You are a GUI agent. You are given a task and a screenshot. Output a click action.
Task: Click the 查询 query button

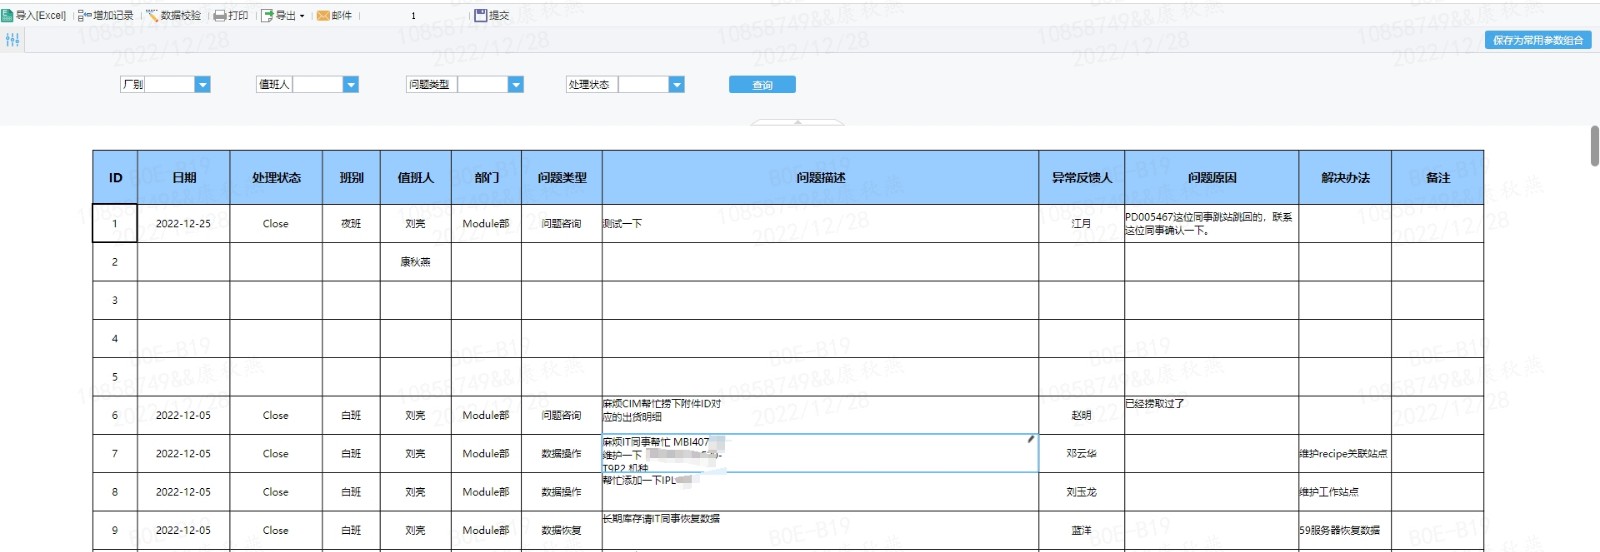(x=762, y=85)
